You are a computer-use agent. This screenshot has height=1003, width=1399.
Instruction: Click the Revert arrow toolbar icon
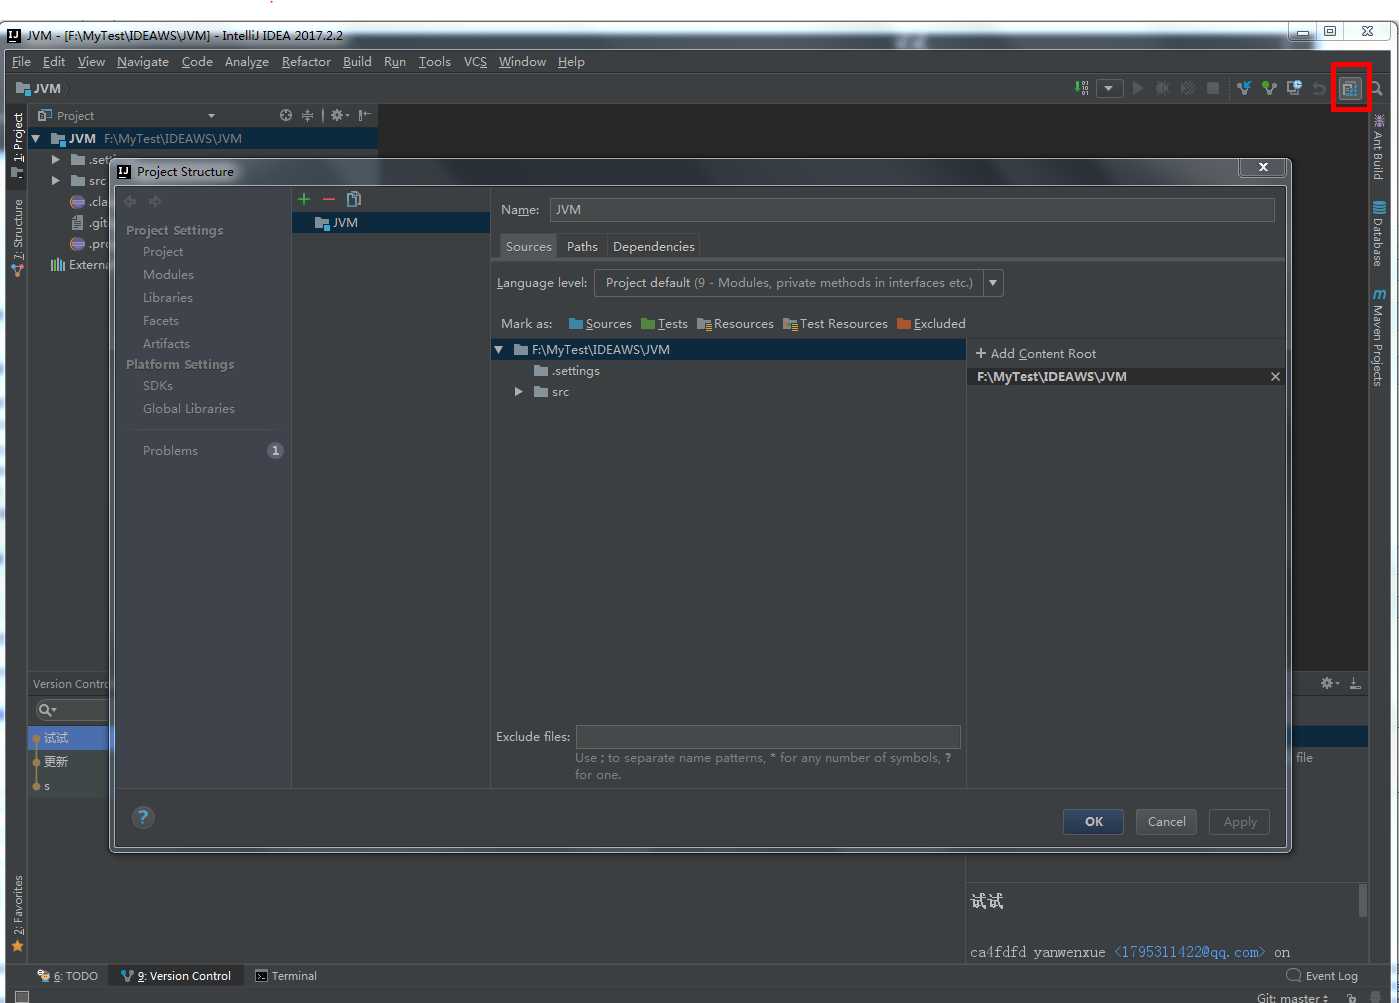(x=1319, y=88)
